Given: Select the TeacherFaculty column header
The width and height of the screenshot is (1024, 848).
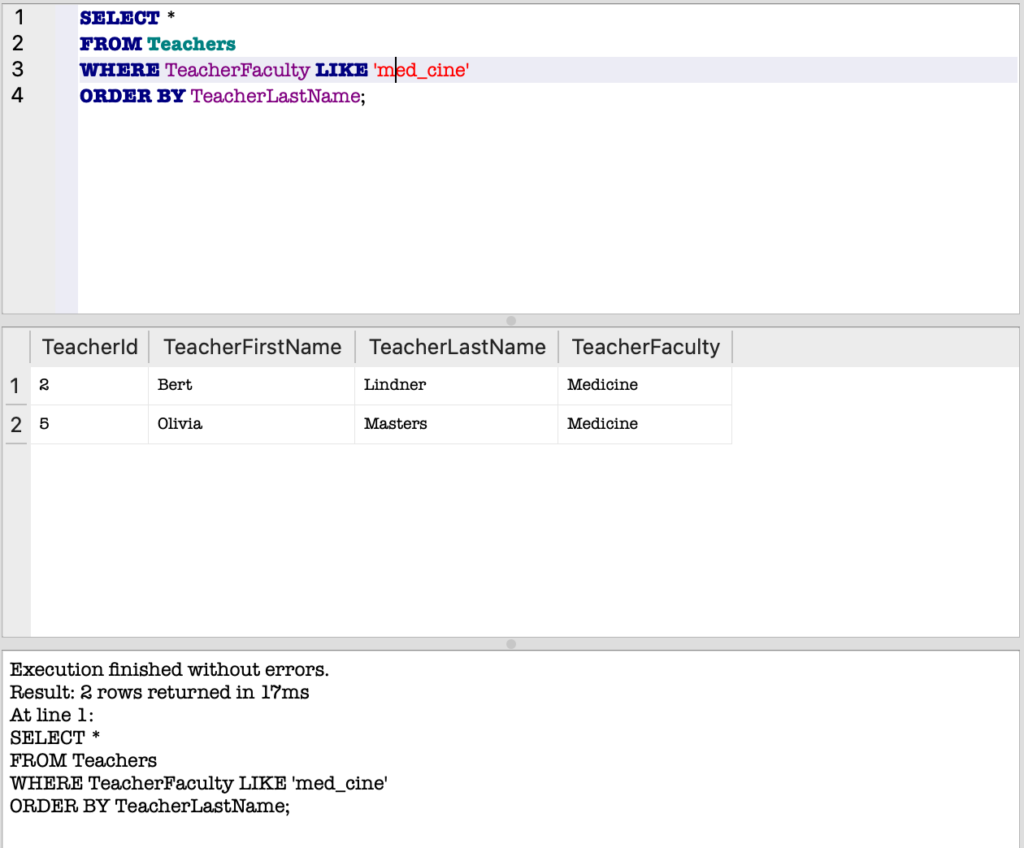Looking at the screenshot, I should pos(645,346).
